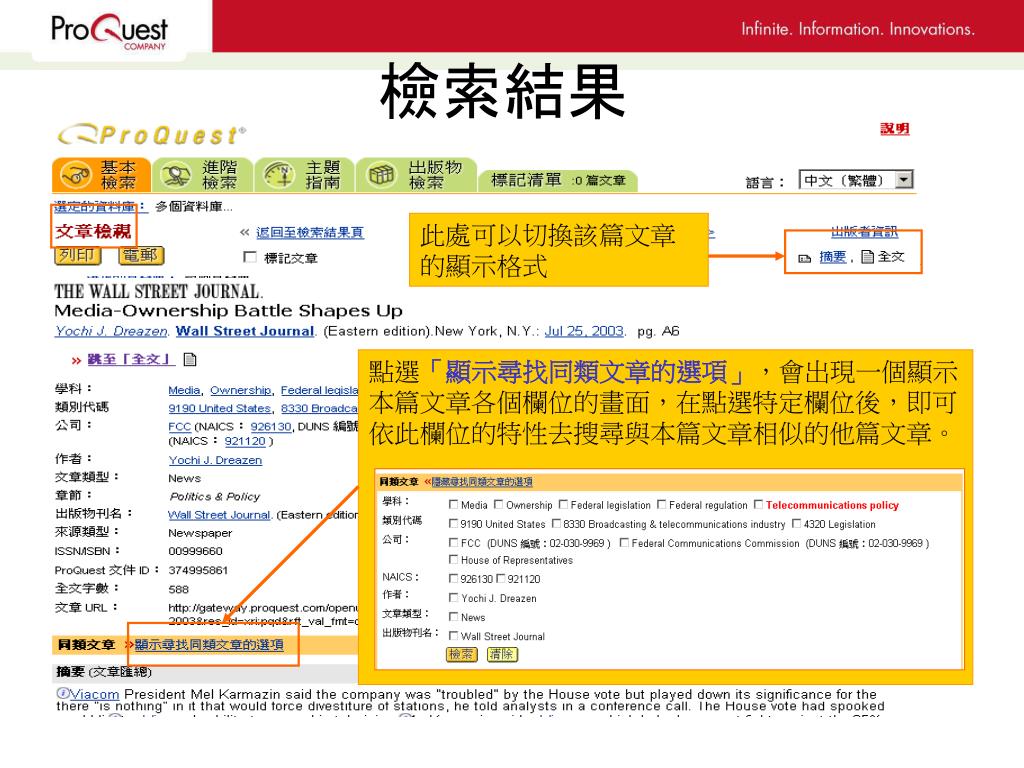Open Wall Street Journal link in citation
Screen dimensions: 1024x768
point(245,331)
